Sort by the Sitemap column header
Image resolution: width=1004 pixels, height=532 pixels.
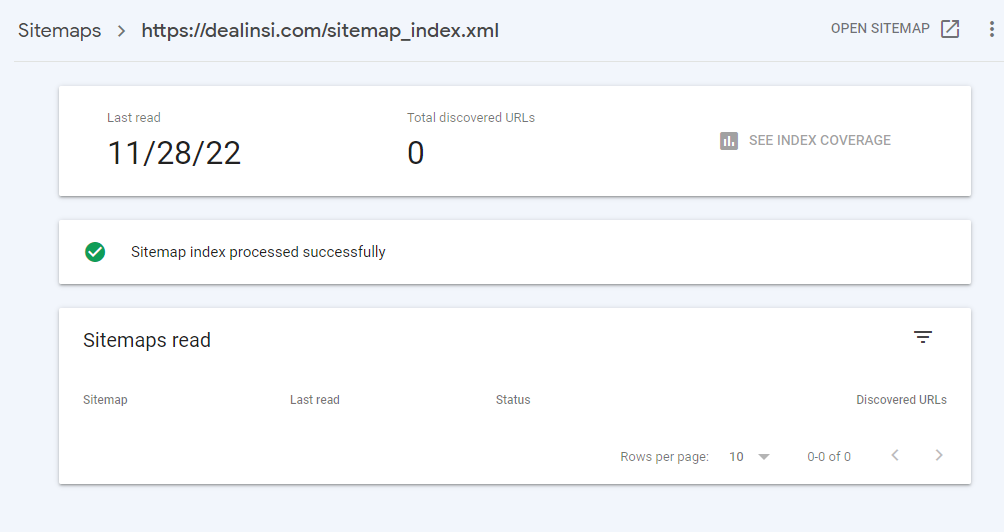tap(105, 399)
